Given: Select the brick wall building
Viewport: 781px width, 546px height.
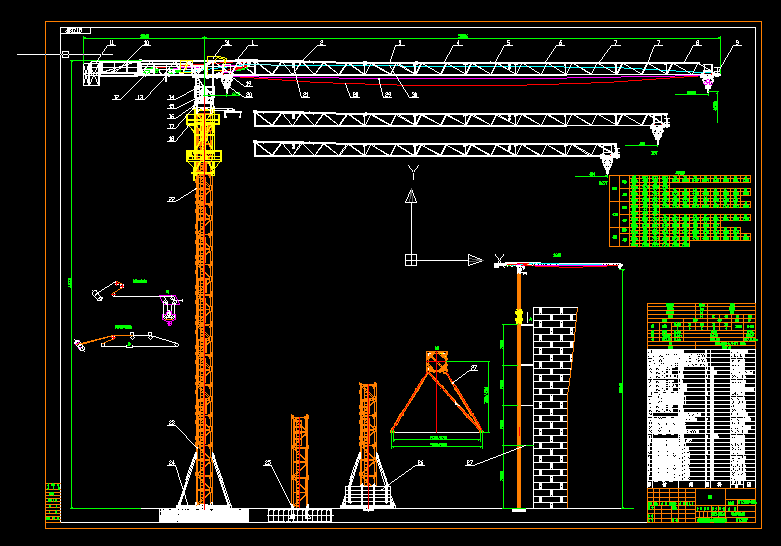Looking at the screenshot, I should click(555, 408).
